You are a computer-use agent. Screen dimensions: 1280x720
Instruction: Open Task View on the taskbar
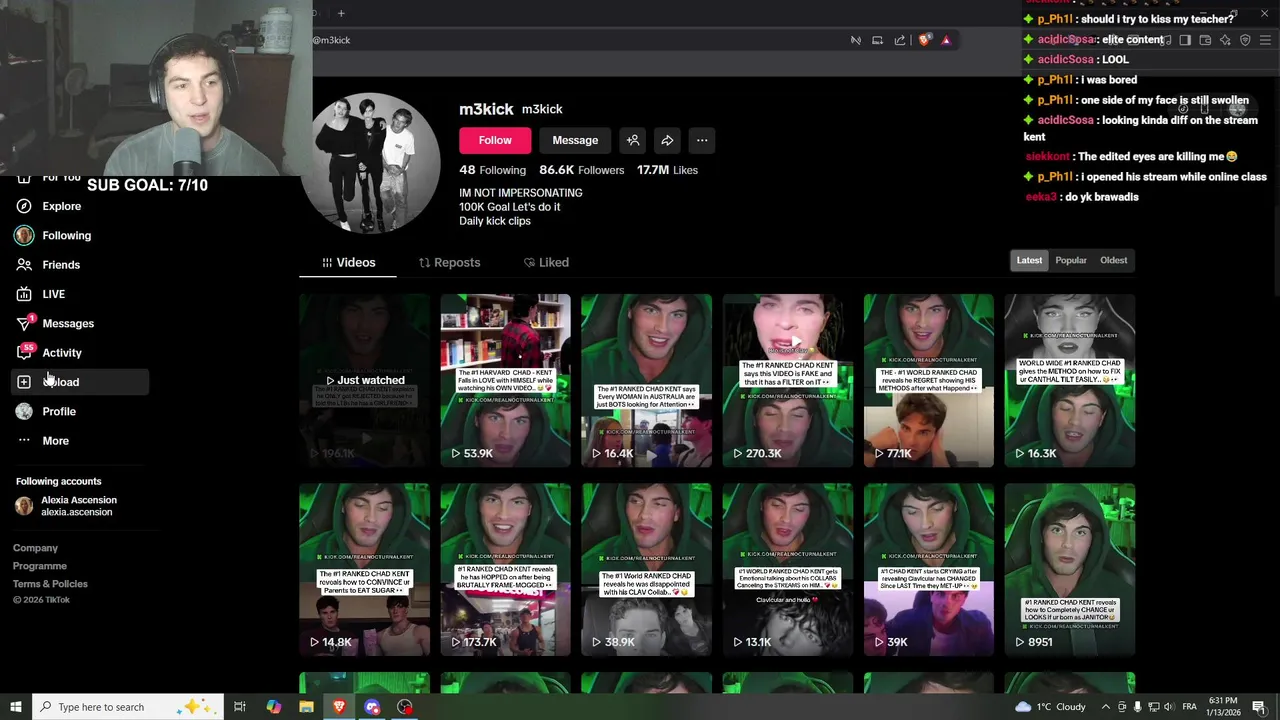(x=240, y=707)
